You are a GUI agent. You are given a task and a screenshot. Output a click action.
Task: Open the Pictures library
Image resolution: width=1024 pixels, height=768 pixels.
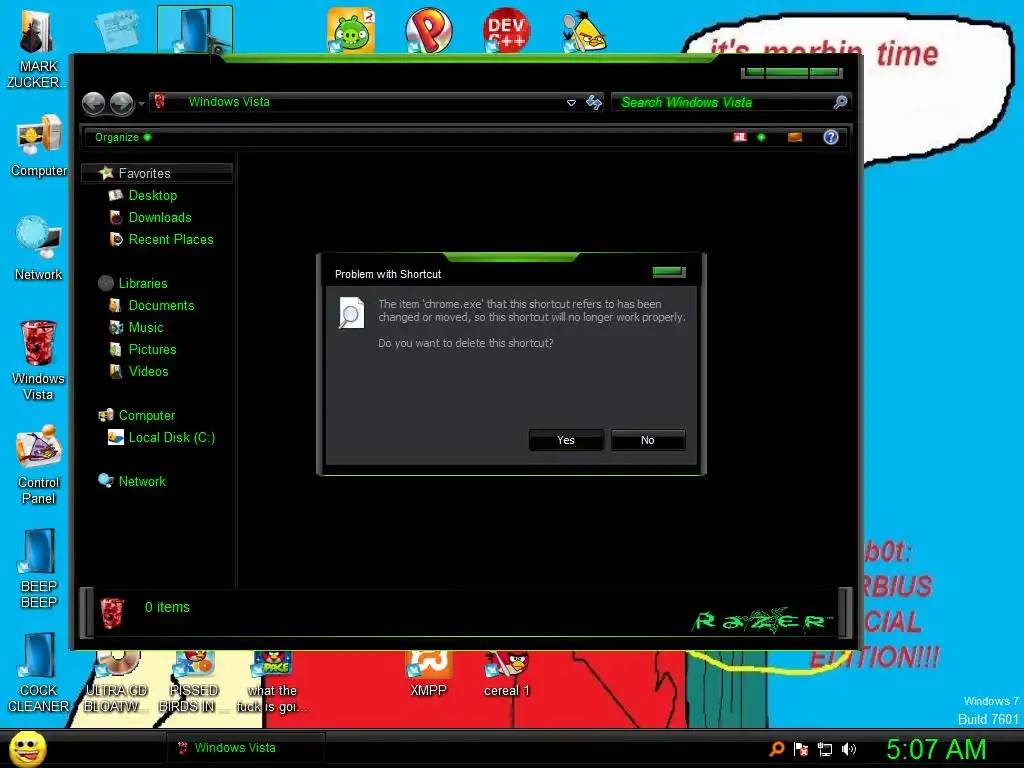(x=152, y=349)
